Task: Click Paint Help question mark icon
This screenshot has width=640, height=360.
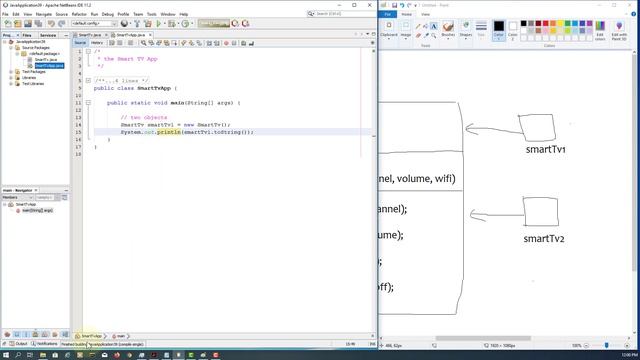Action: (x=633, y=14)
